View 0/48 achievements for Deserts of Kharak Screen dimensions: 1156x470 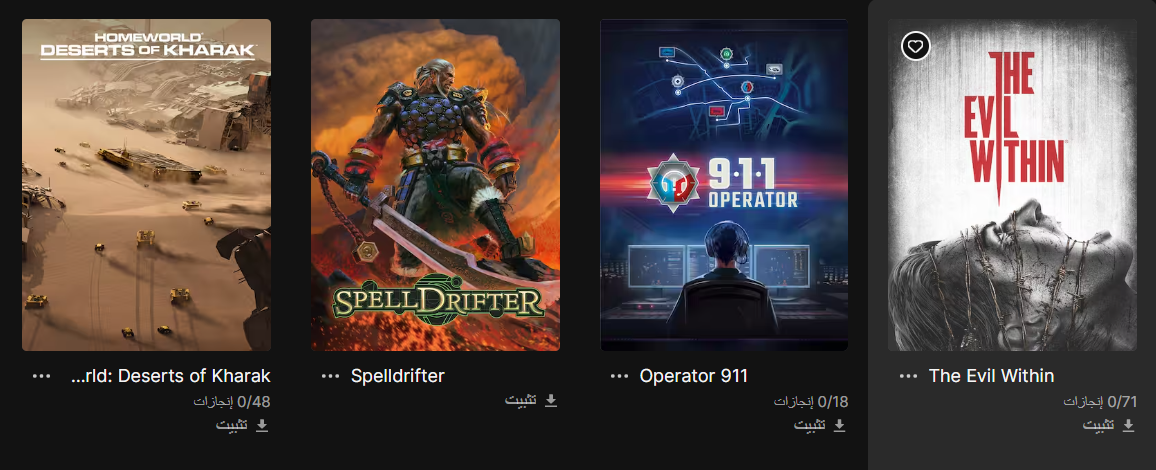coord(232,402)
